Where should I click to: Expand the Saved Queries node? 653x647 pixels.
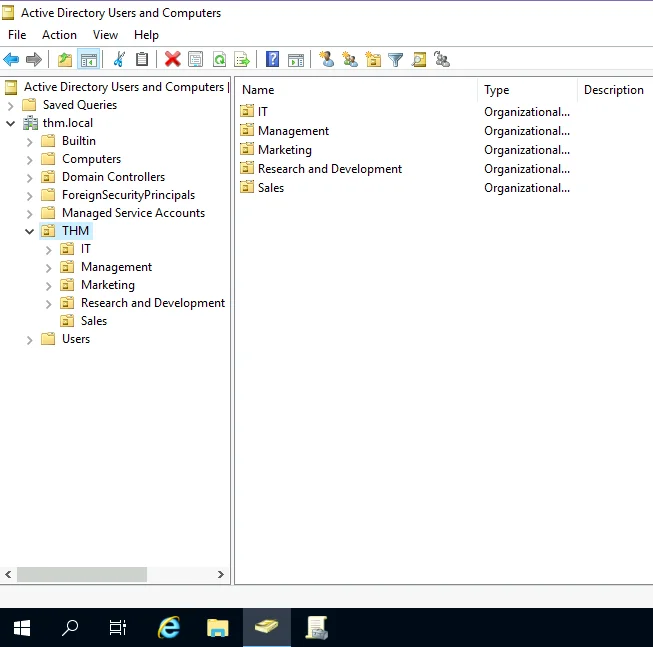pyautogui.click(x=10, y=106)
